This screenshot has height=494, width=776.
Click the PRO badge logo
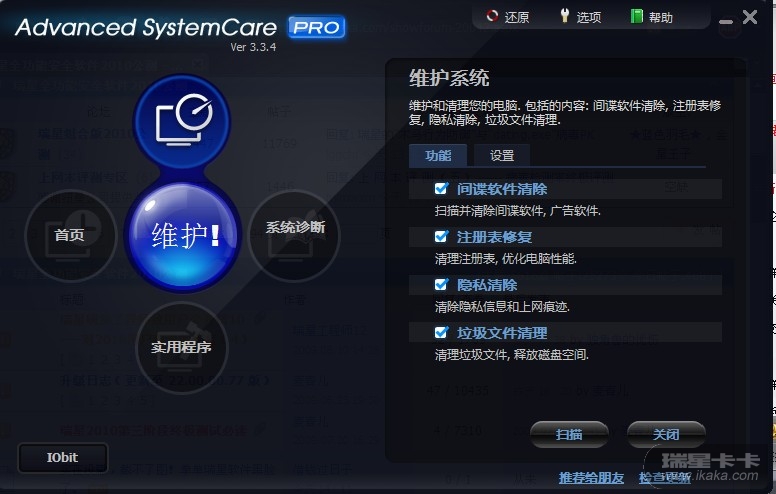(x=317, y=27)
